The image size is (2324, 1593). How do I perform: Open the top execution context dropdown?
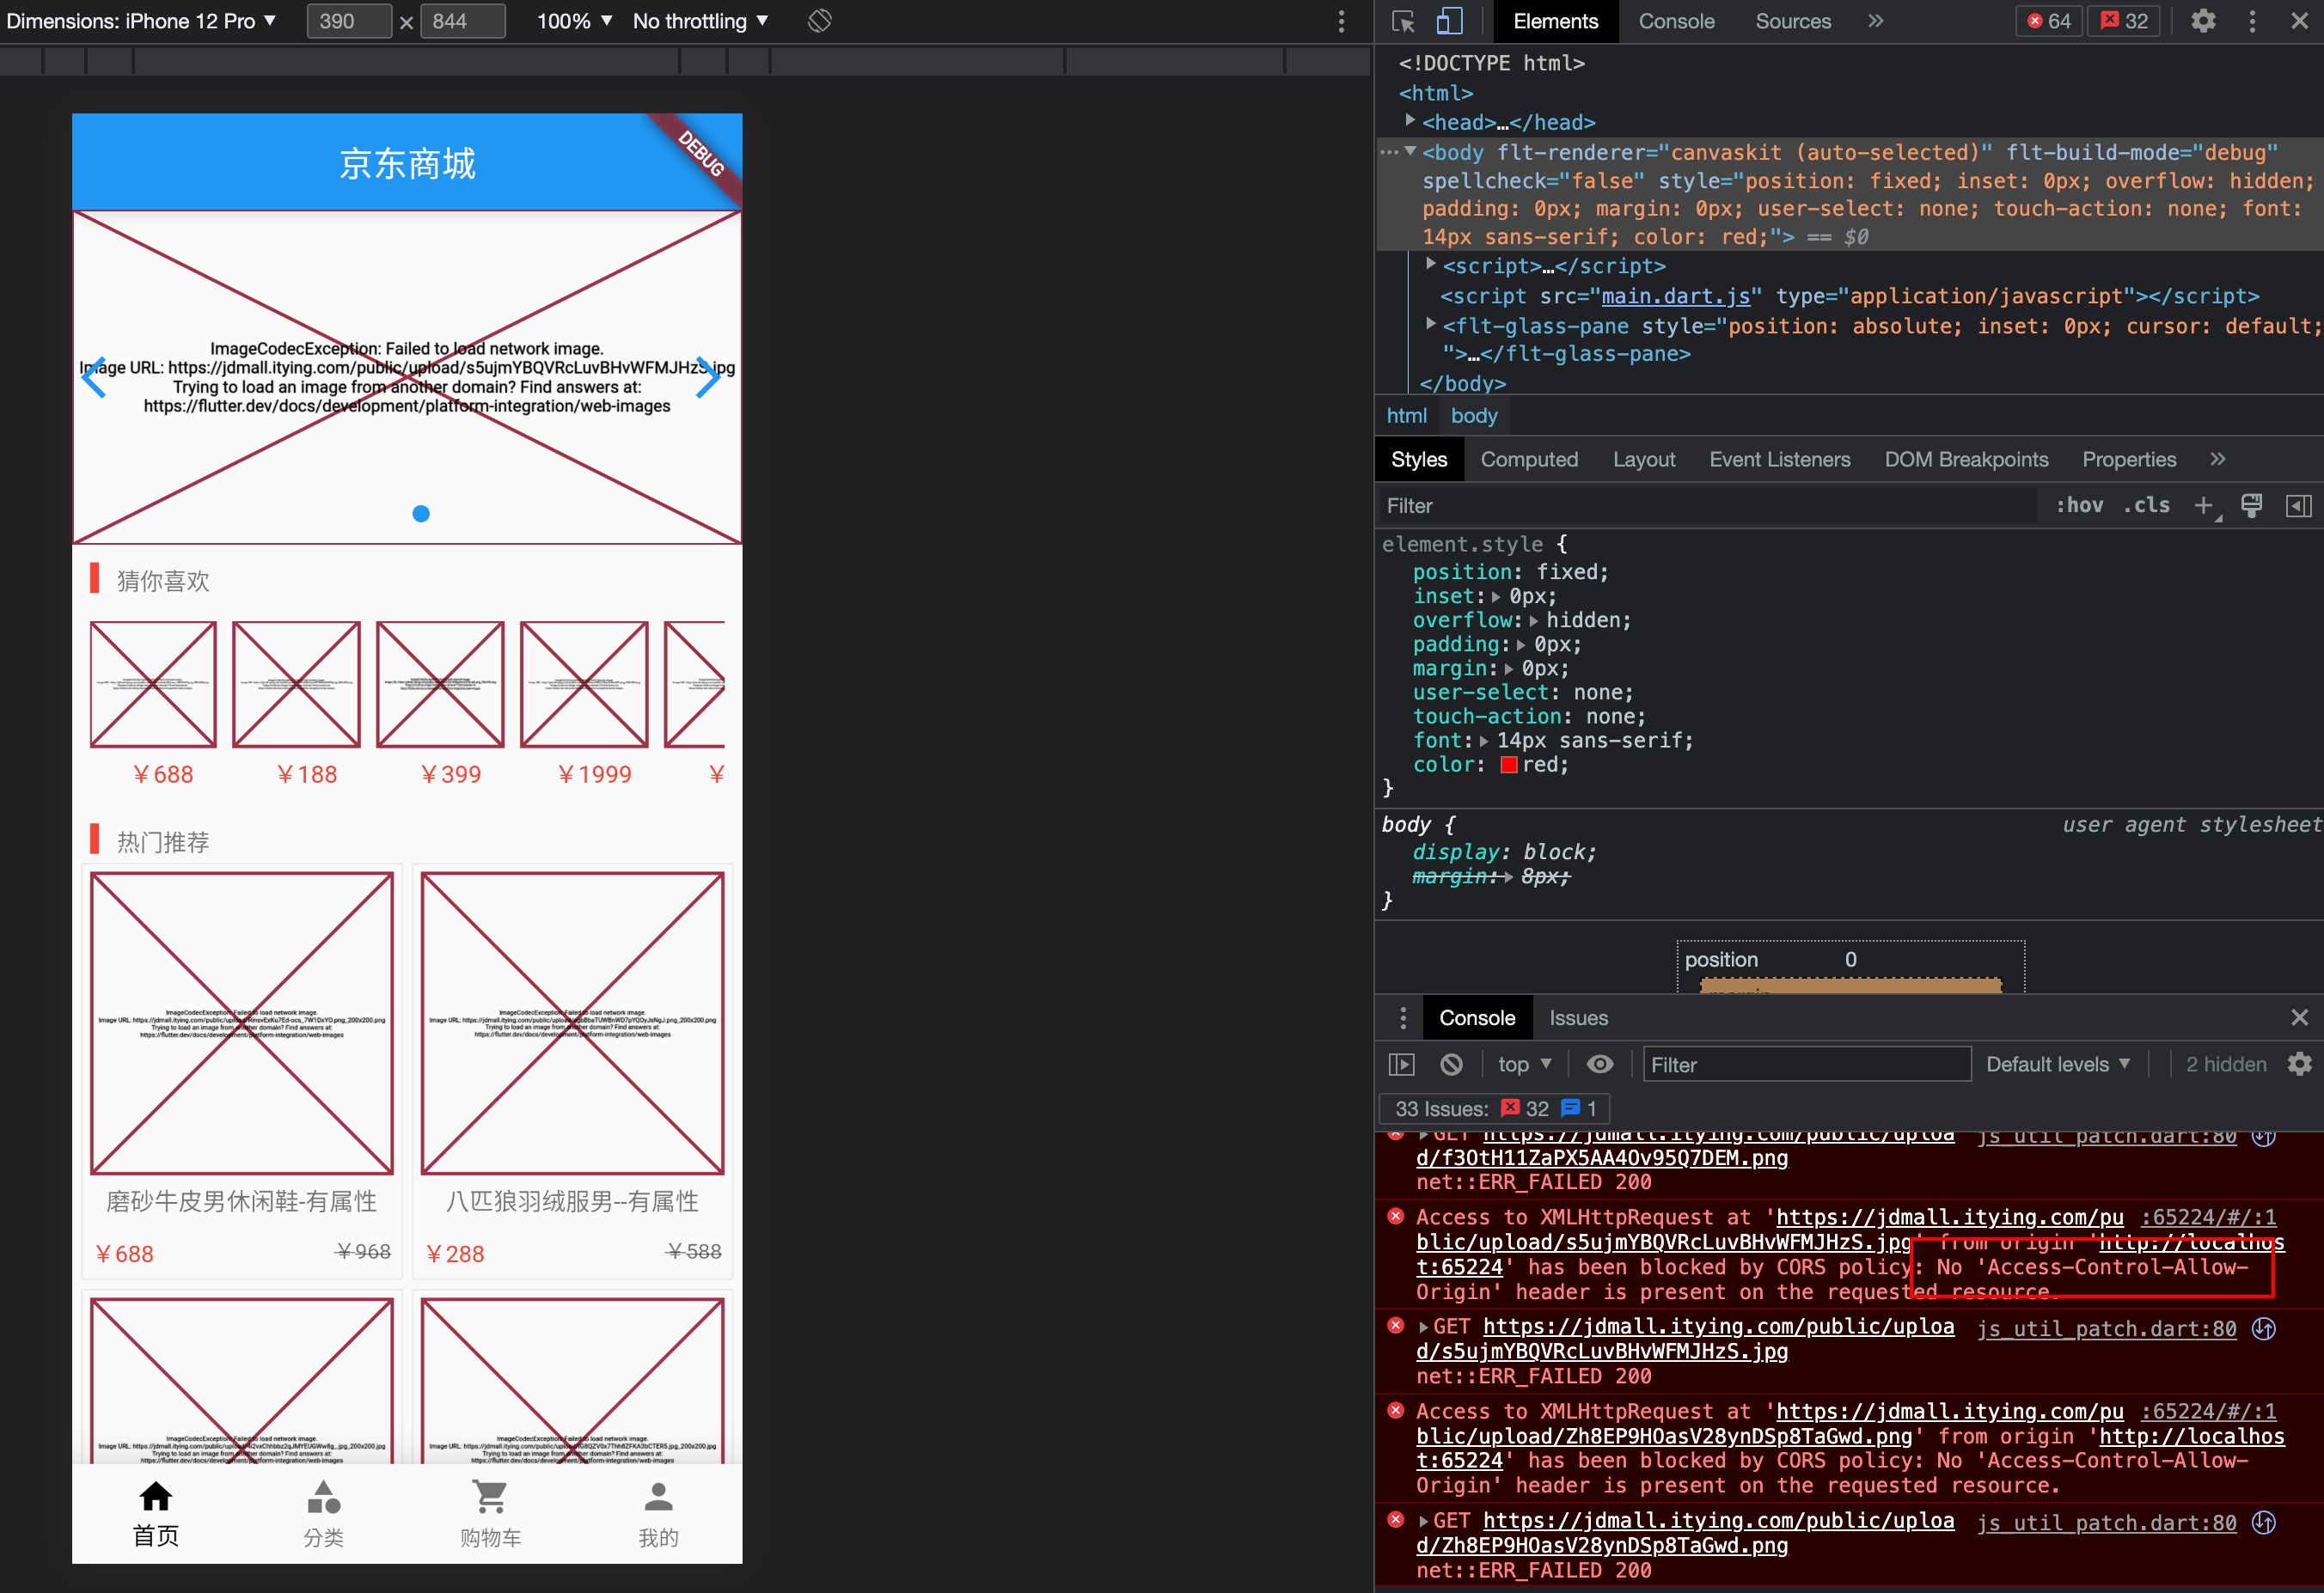click(x=1524, y=1065)
